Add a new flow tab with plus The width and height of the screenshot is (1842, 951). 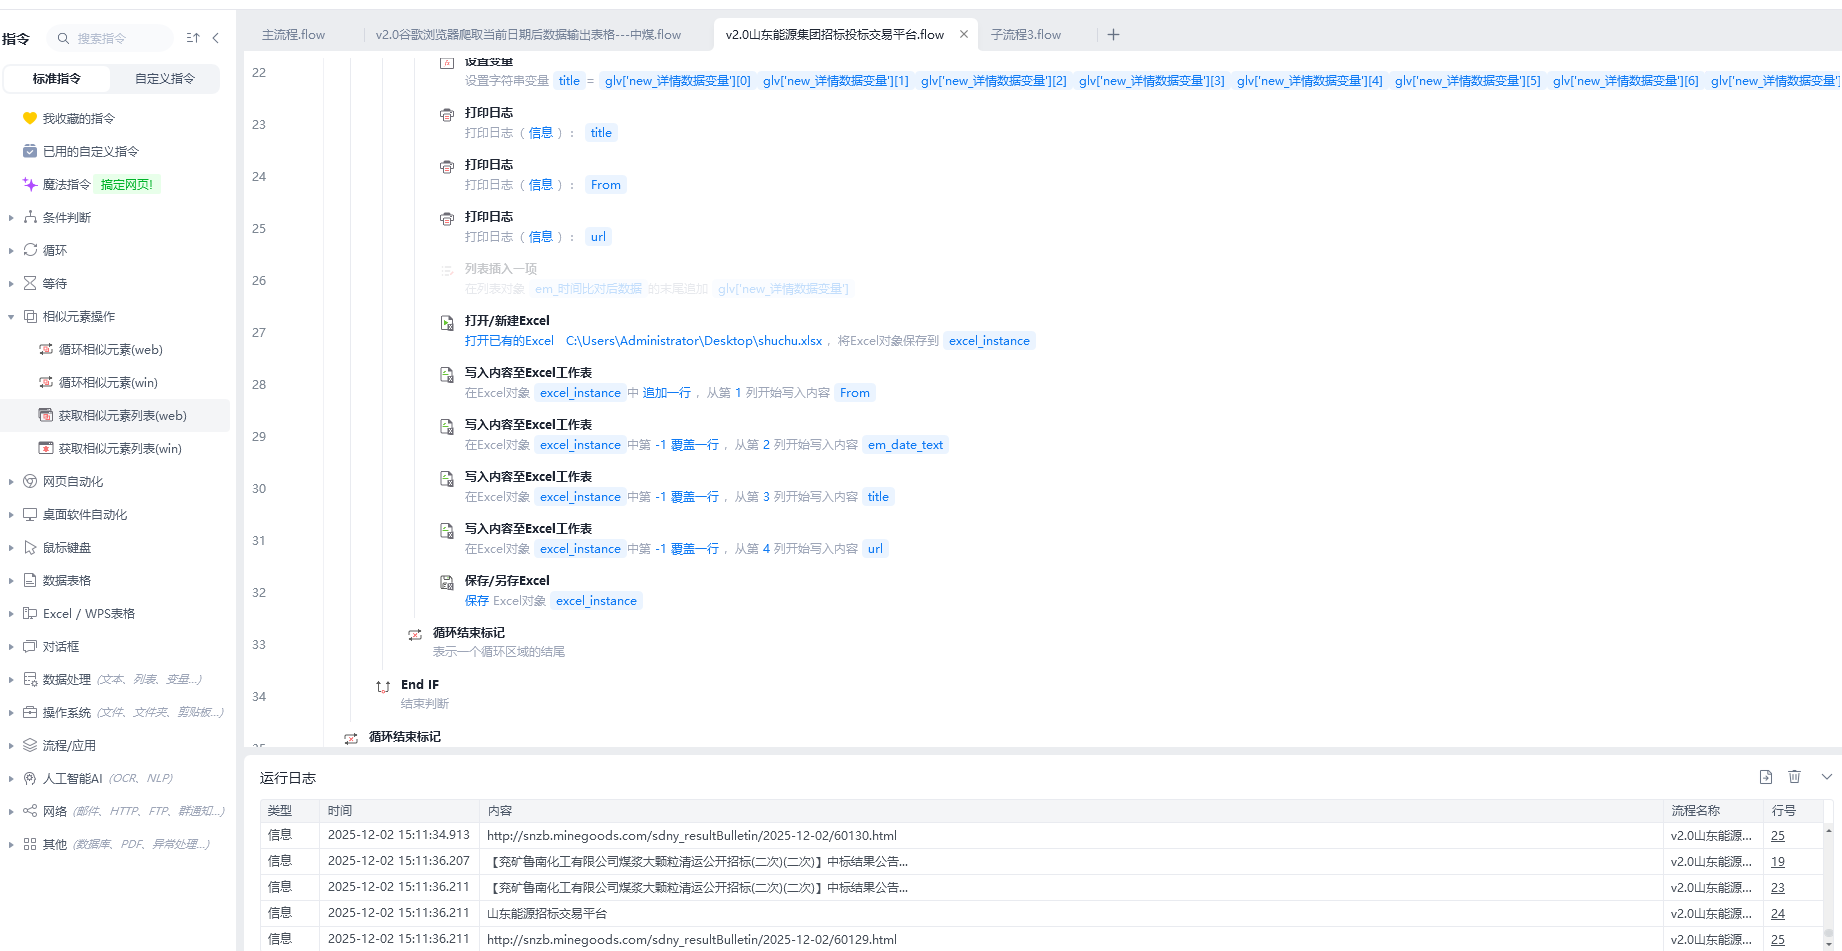click(x=1113, y=34)
